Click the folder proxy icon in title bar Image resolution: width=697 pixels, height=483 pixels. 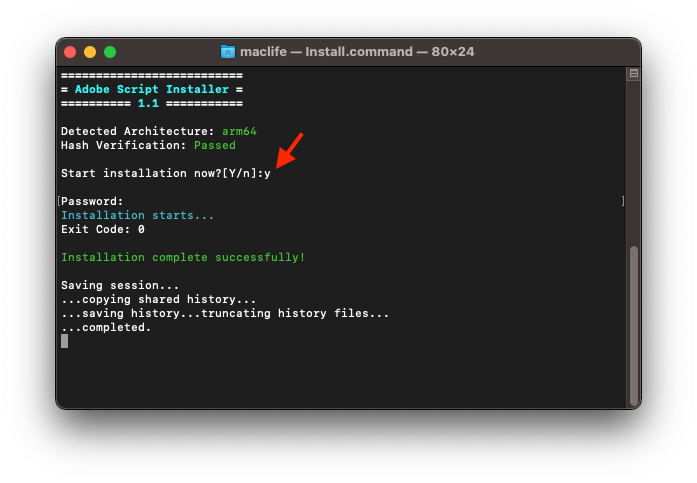pos(228,52)
